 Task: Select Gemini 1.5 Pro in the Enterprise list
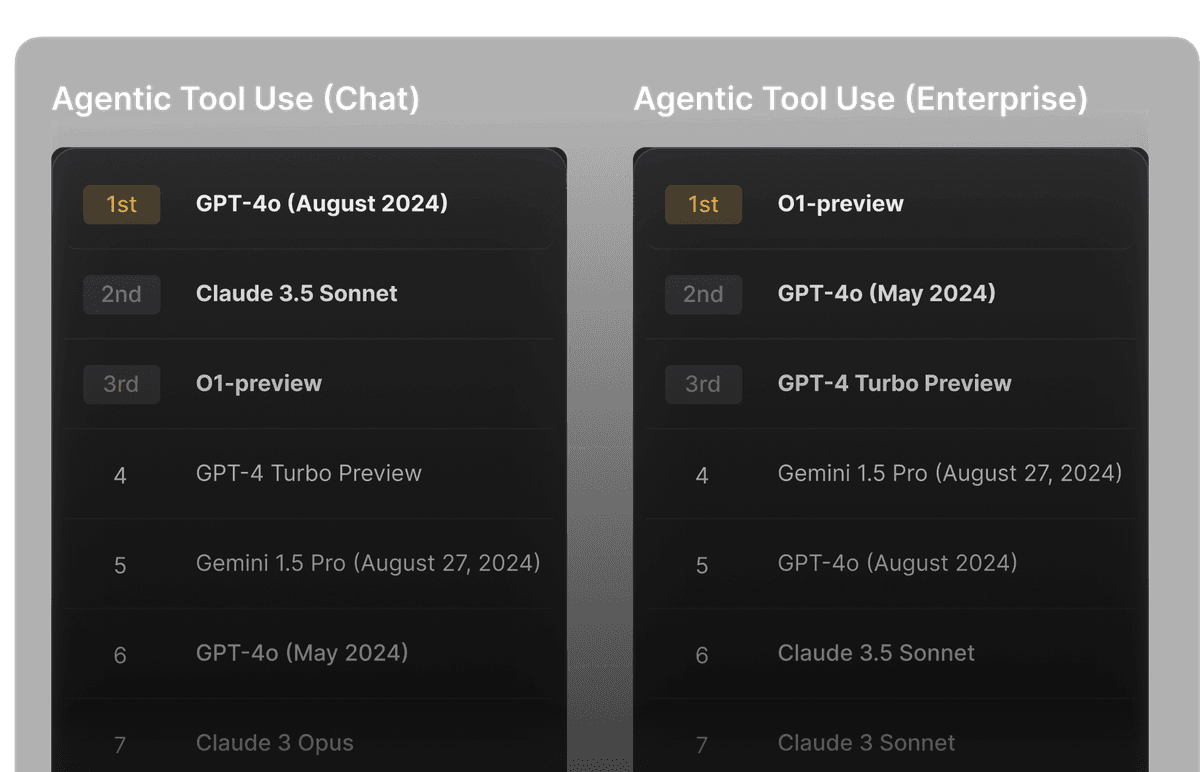click(x=949, y=473)
